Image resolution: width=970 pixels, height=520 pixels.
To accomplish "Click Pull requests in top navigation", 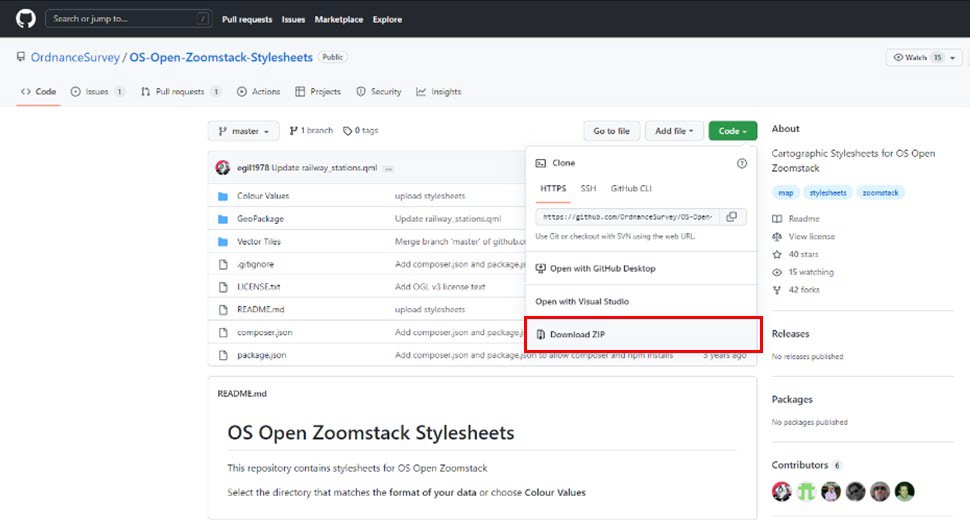I will pyautogui.click(x=247, y=19).
